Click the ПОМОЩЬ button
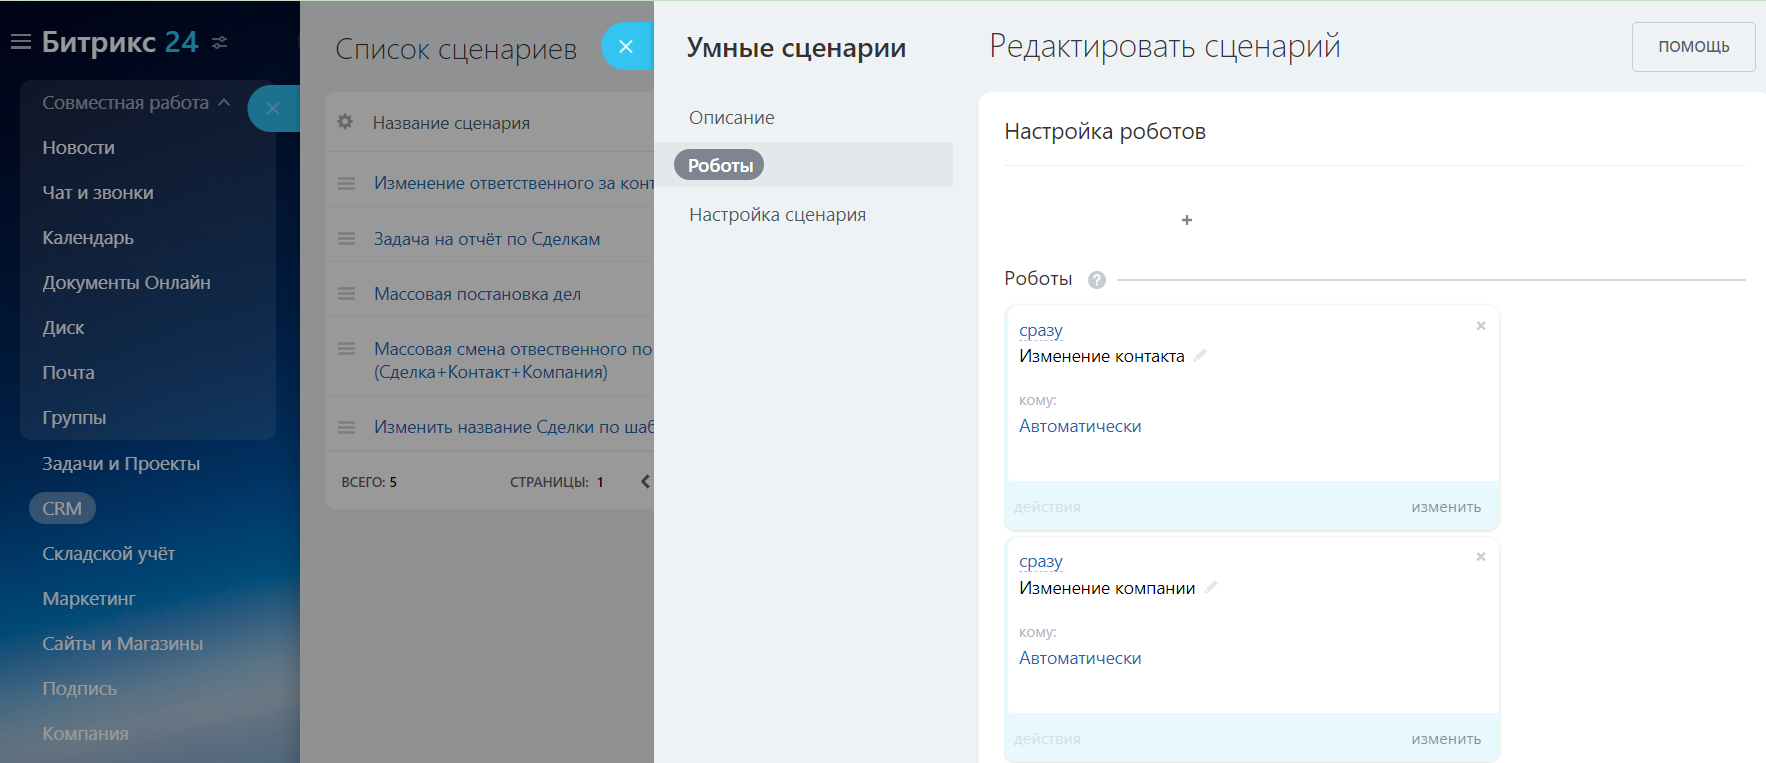Viewport: 1766px width, 763px height. click(x=1693, y=47)
